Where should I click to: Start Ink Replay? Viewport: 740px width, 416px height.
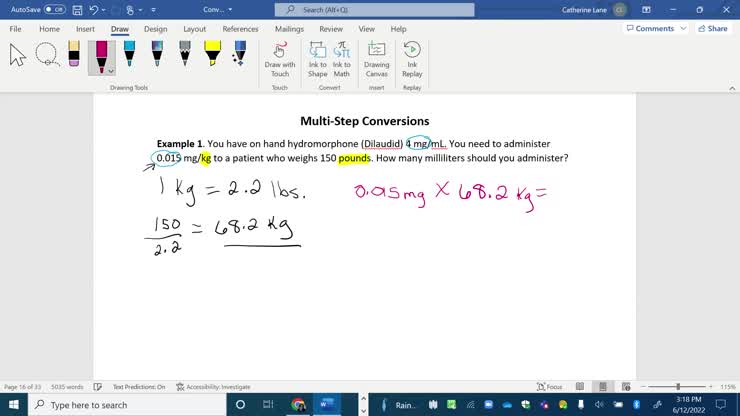click(412, 58)
